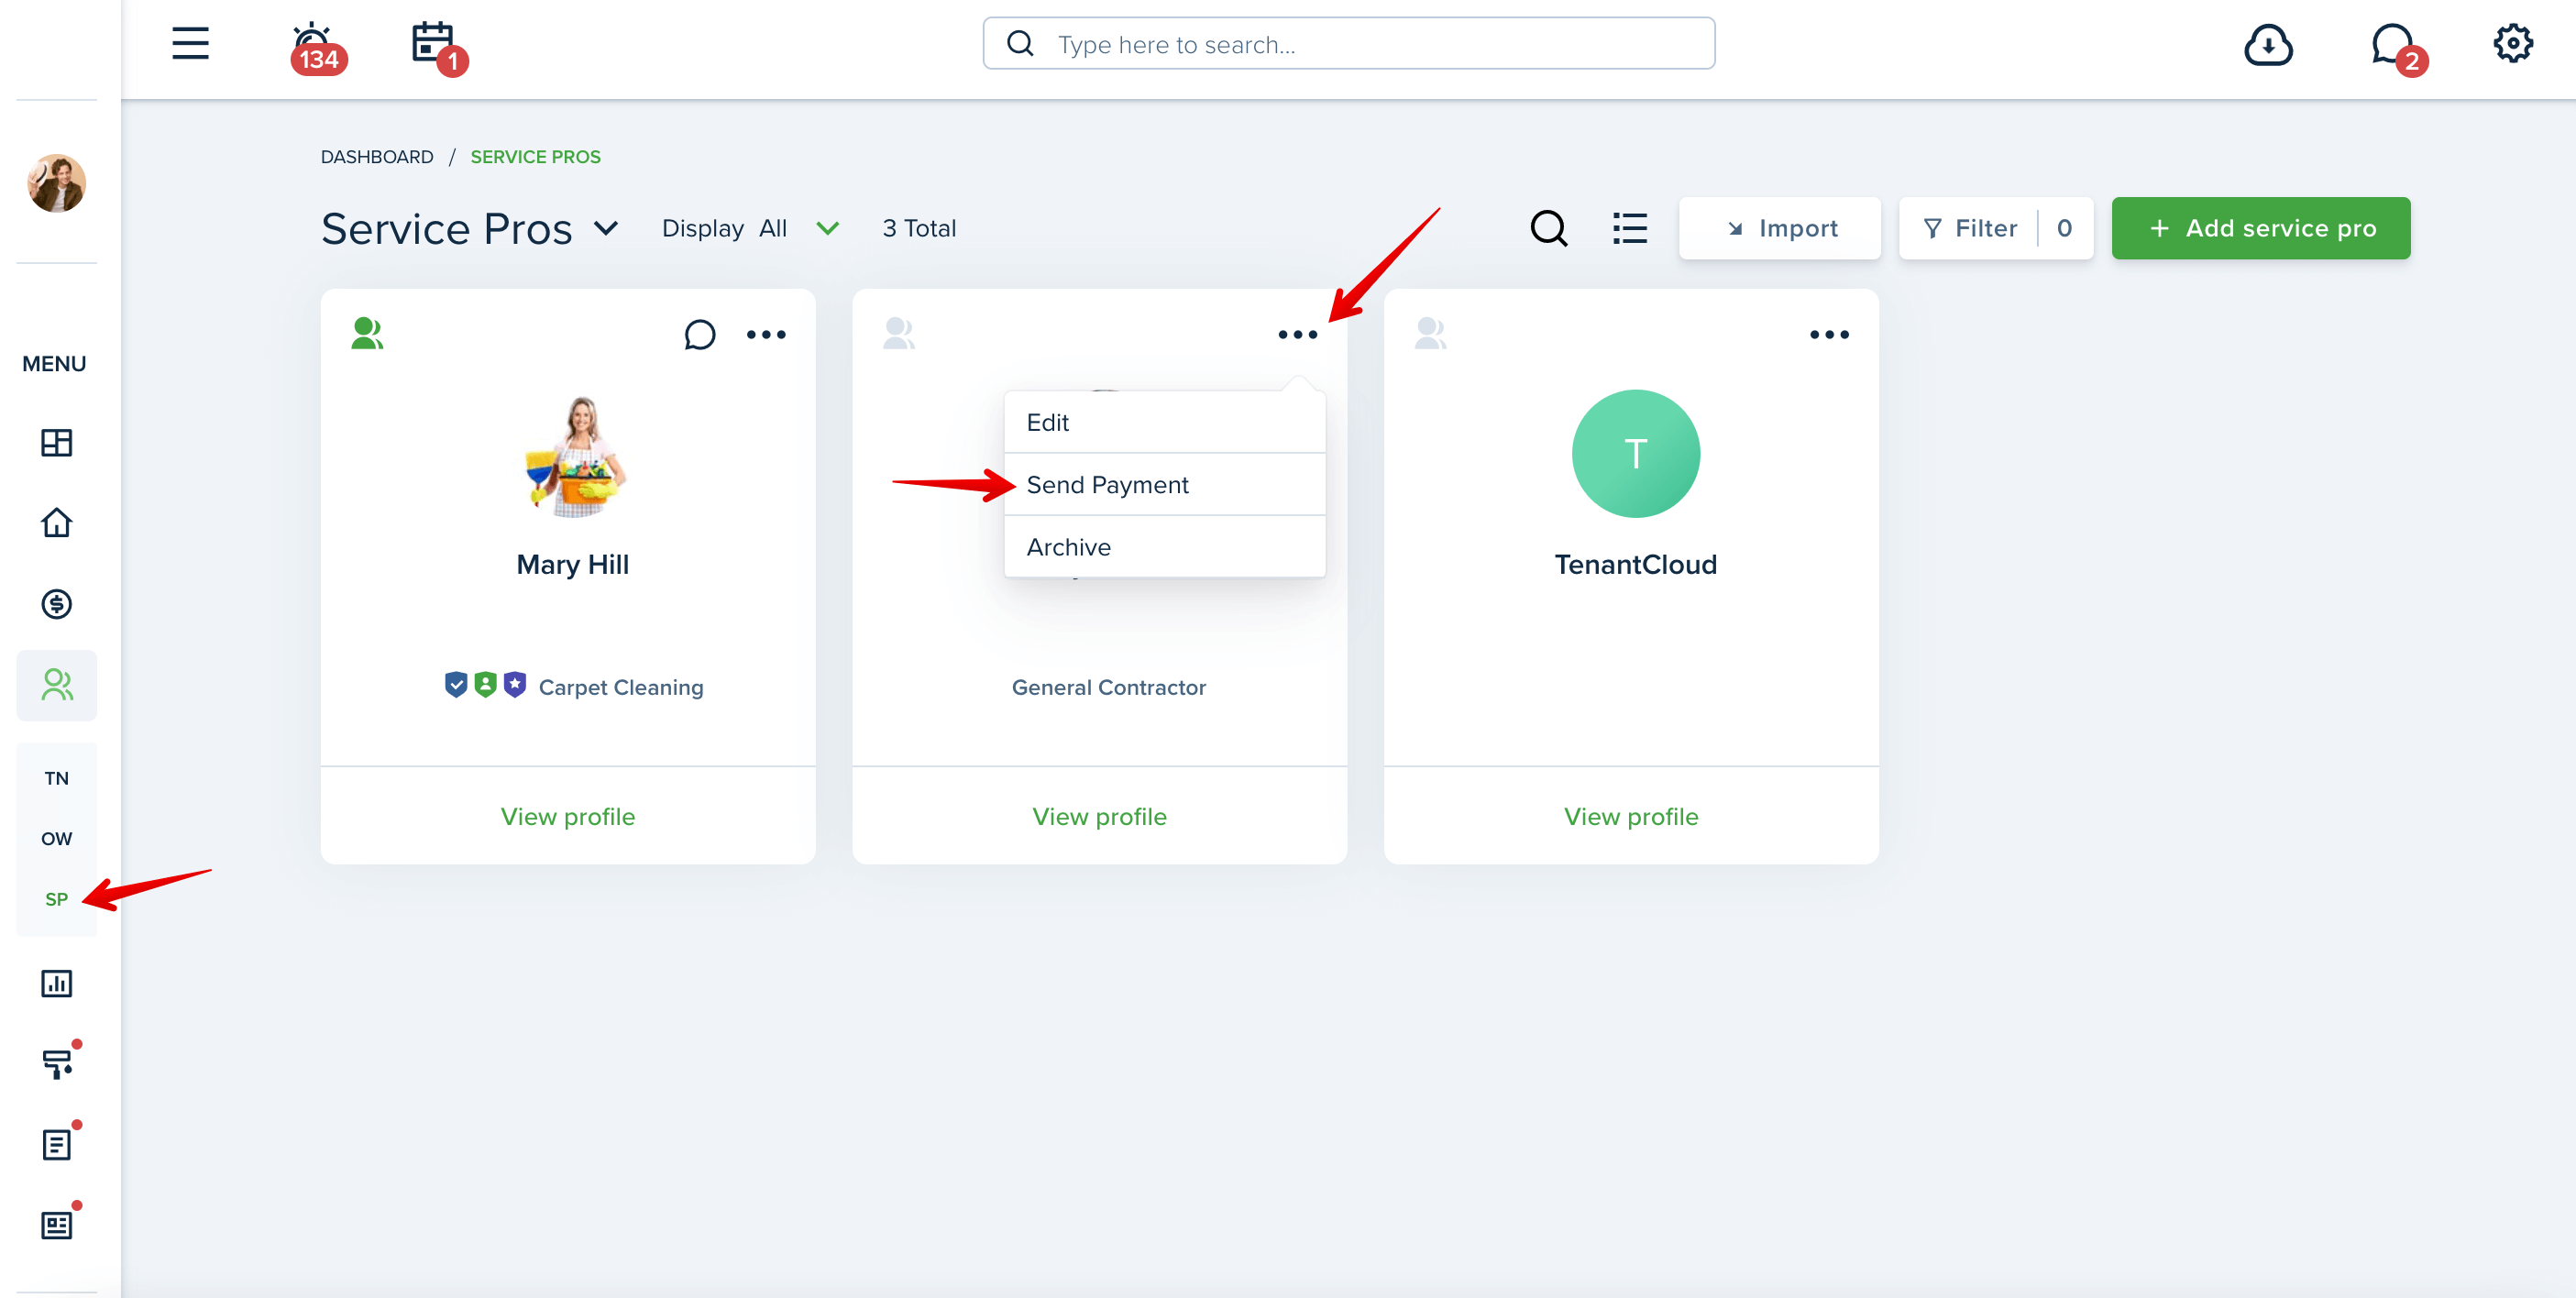Open the contacts people icon in sidebar
This screenshot has width=2576, height=1298.
point(56,685)
